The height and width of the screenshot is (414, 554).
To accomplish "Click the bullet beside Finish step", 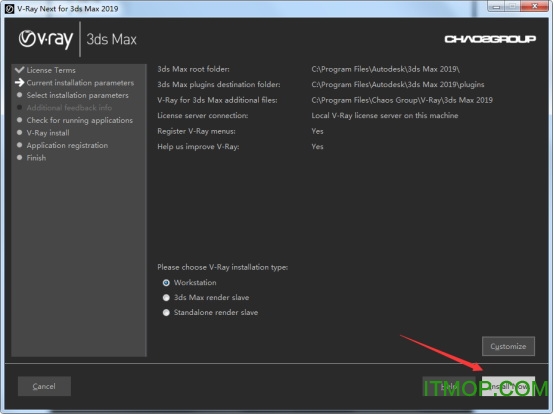I will pyautogui.click(x=19, y=158).
